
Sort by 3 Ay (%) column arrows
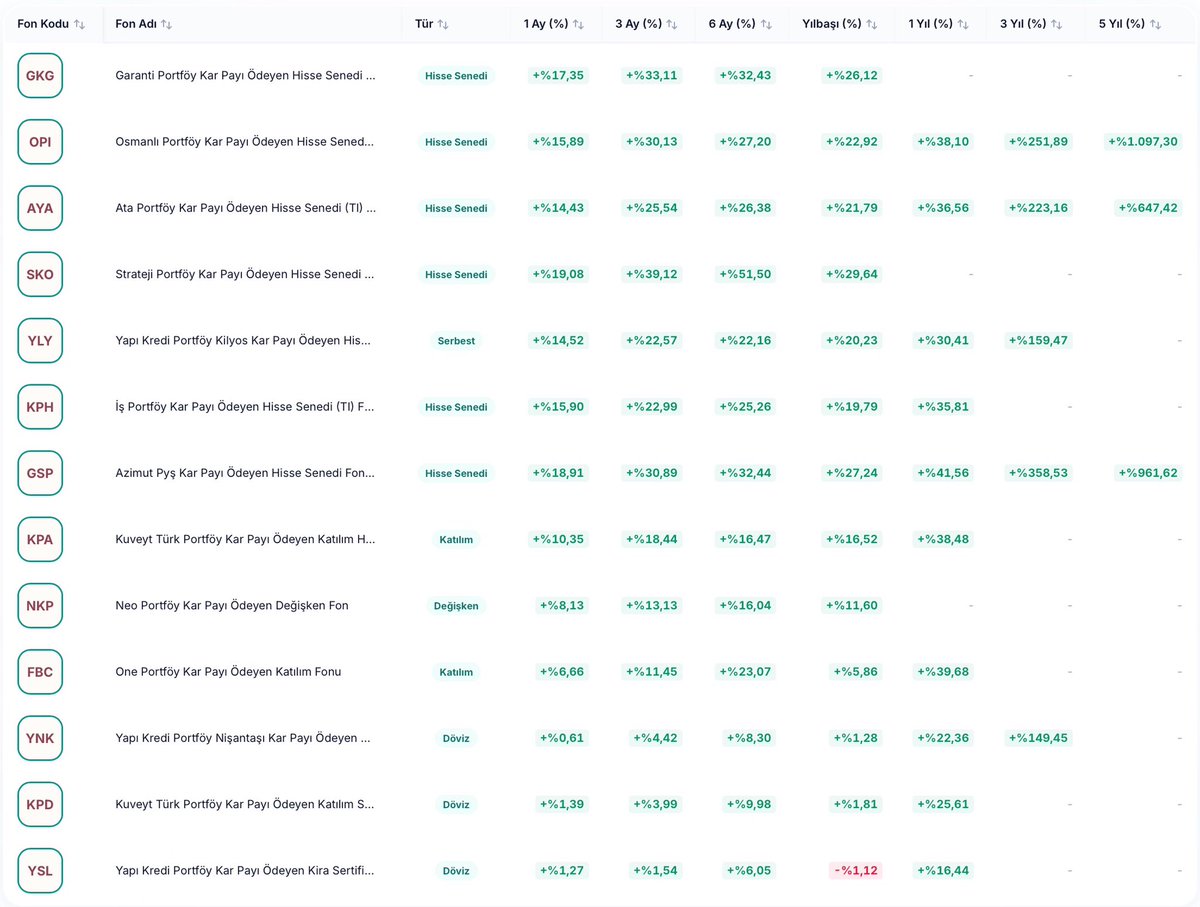point(672,24)
